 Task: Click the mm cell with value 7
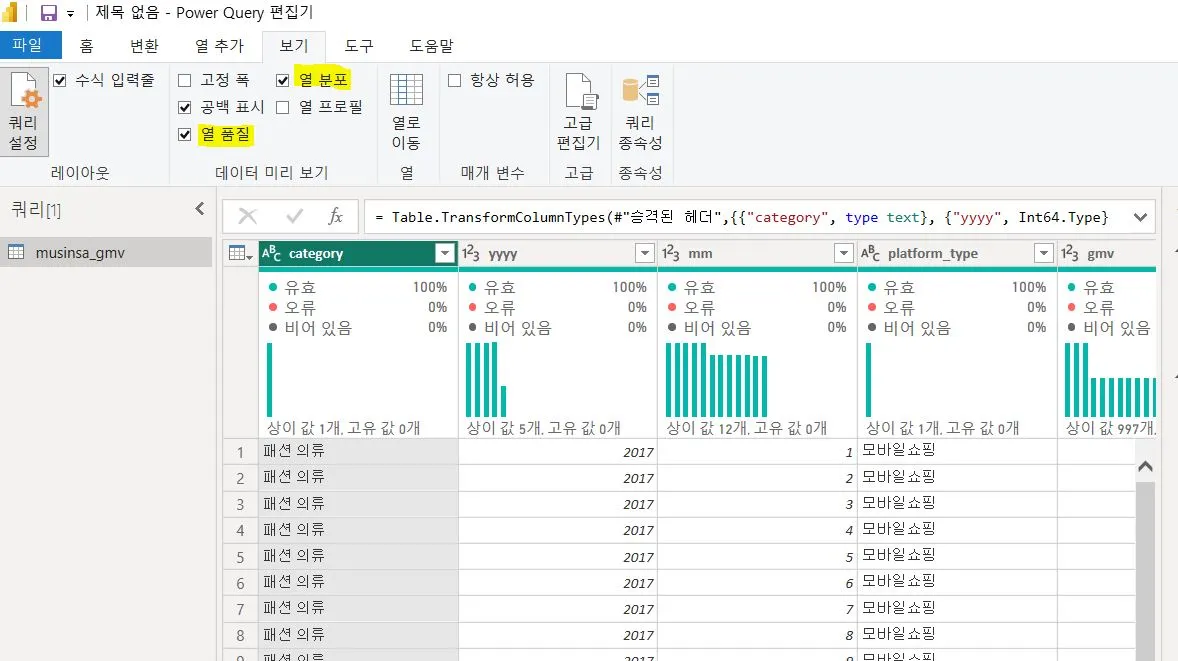pos(757,608)
